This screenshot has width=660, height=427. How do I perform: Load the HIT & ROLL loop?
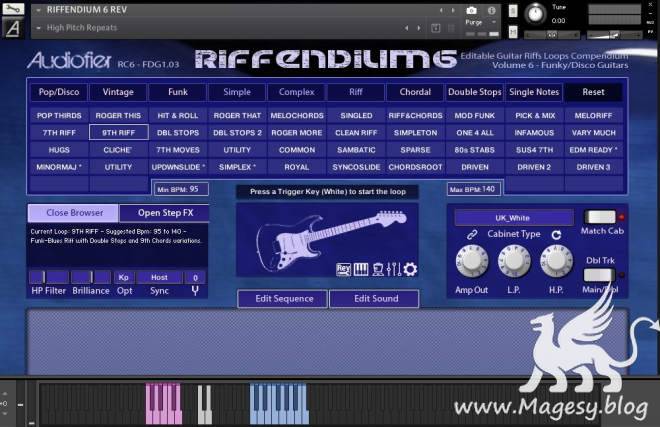tap(178, 116)
